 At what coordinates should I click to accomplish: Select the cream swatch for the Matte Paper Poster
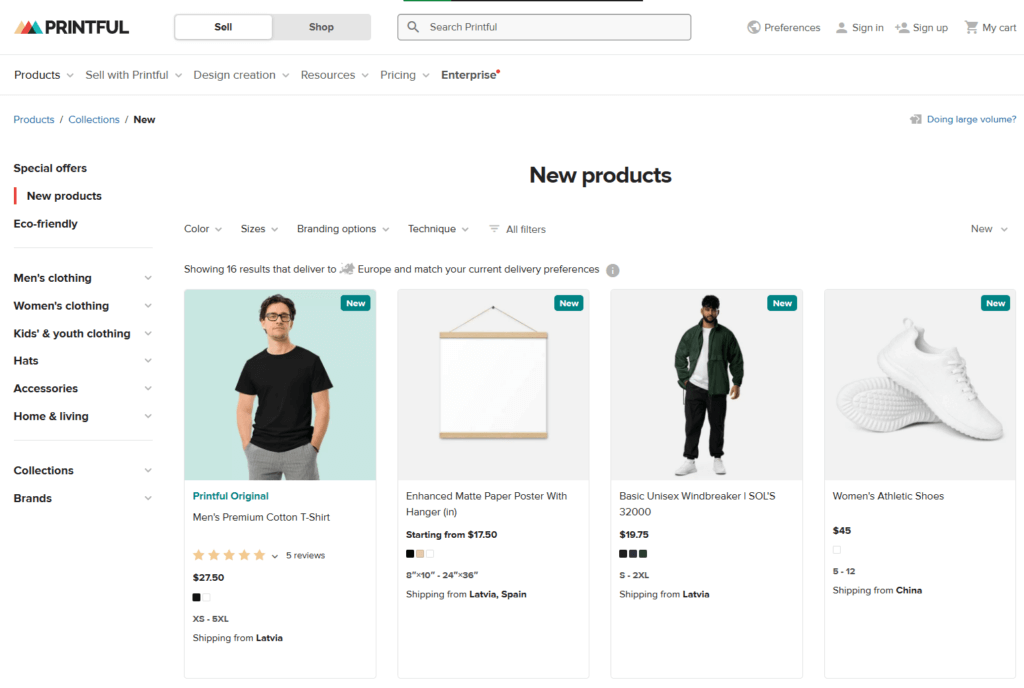coord(419,553)
